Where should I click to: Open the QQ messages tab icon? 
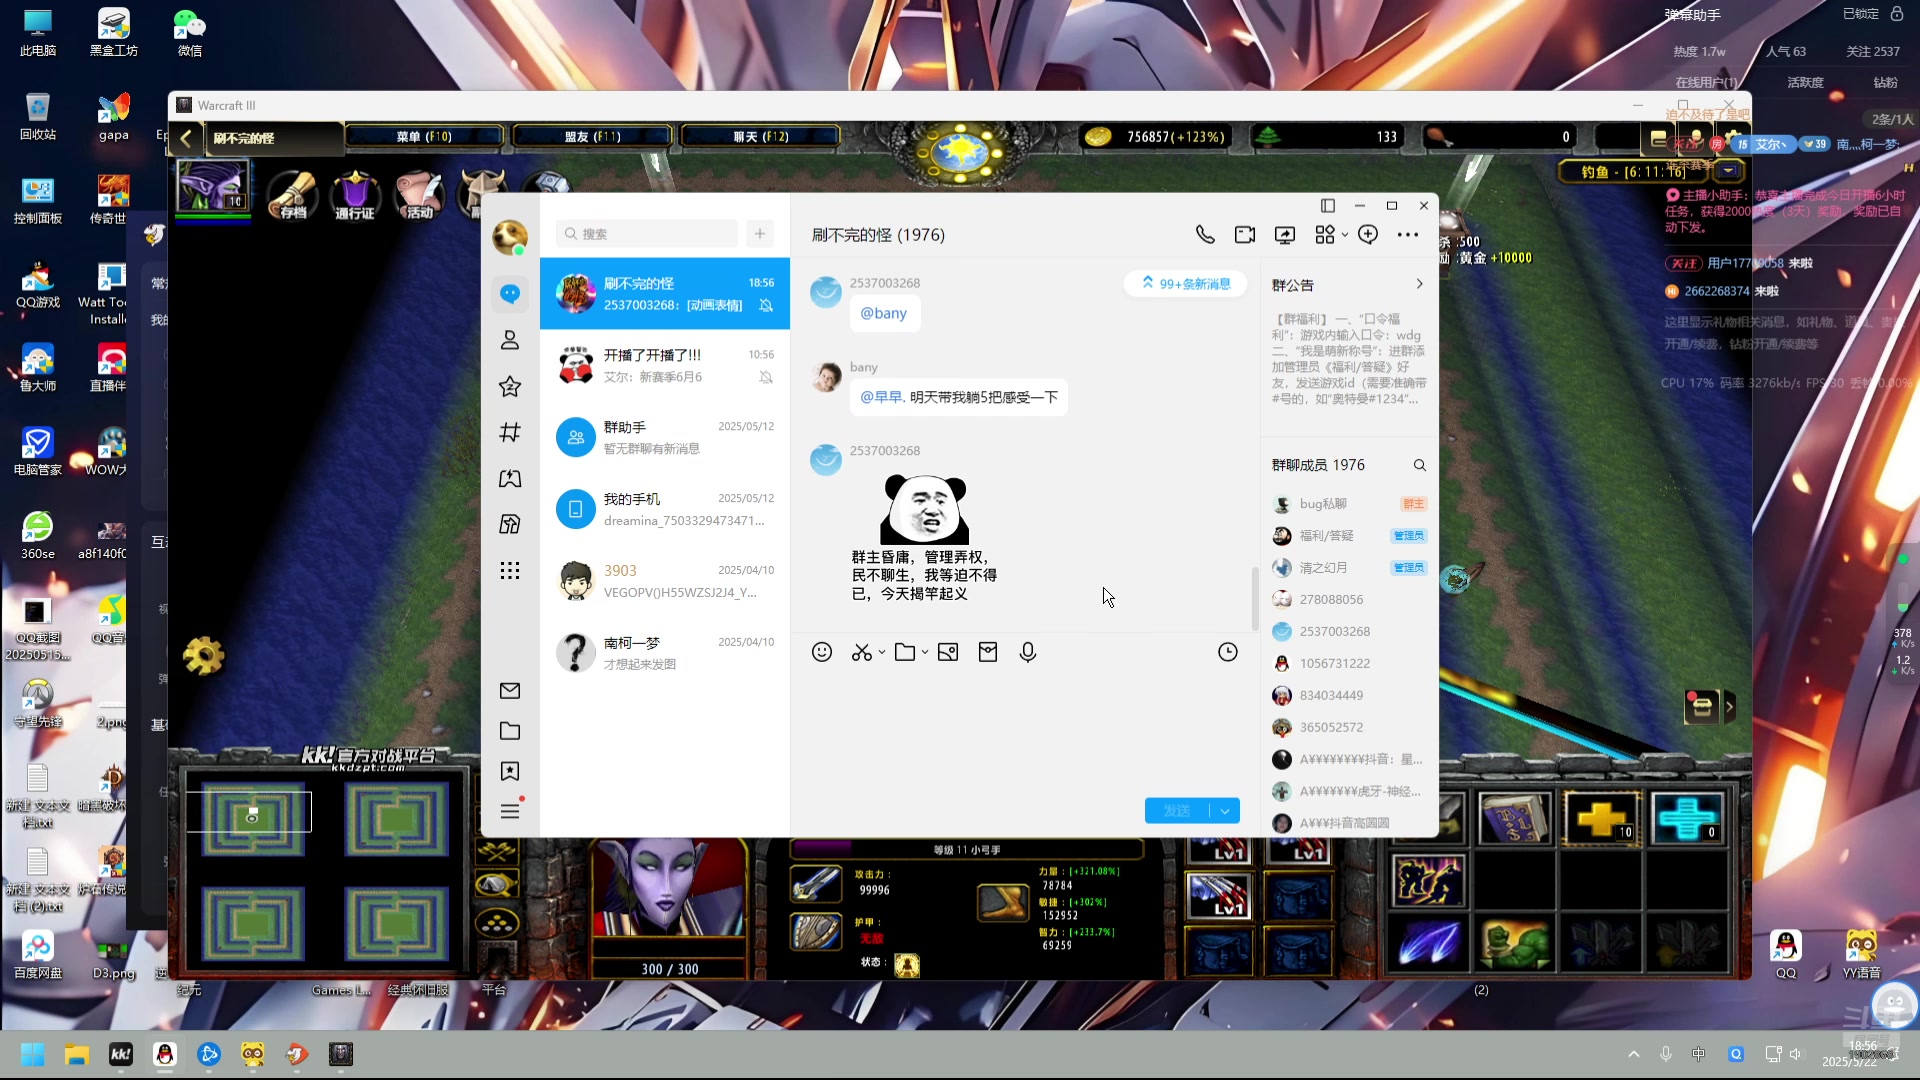tap(510, 294)
